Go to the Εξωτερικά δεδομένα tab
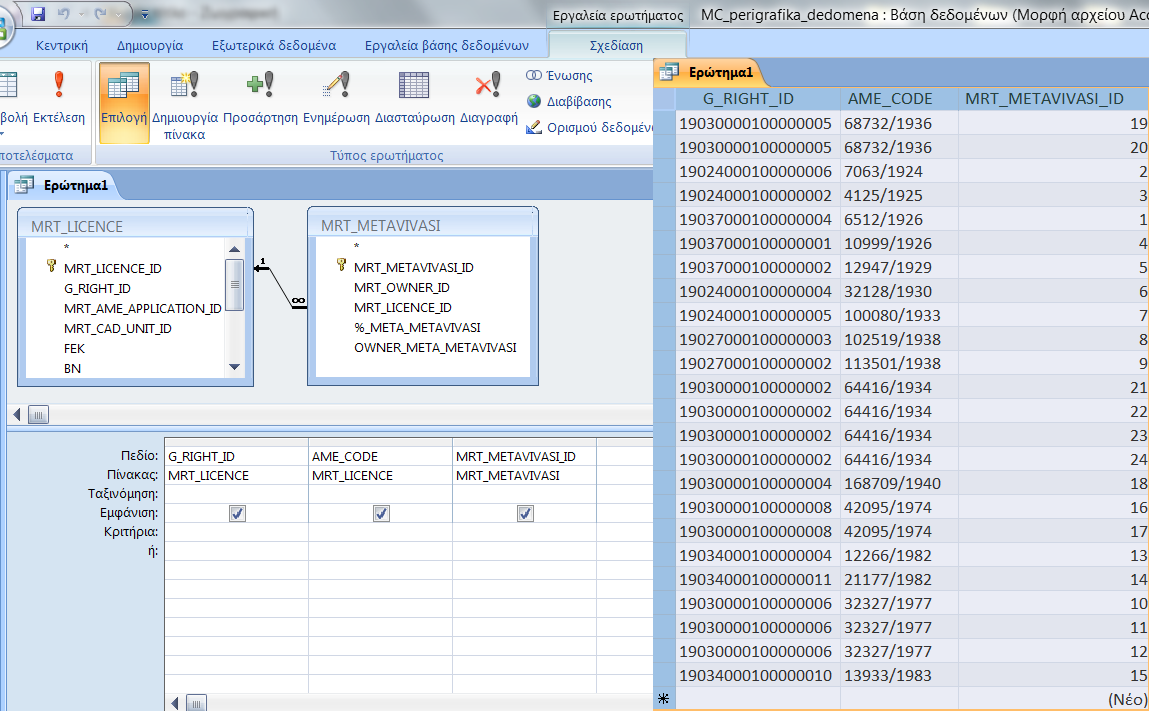 coord(274,45)
